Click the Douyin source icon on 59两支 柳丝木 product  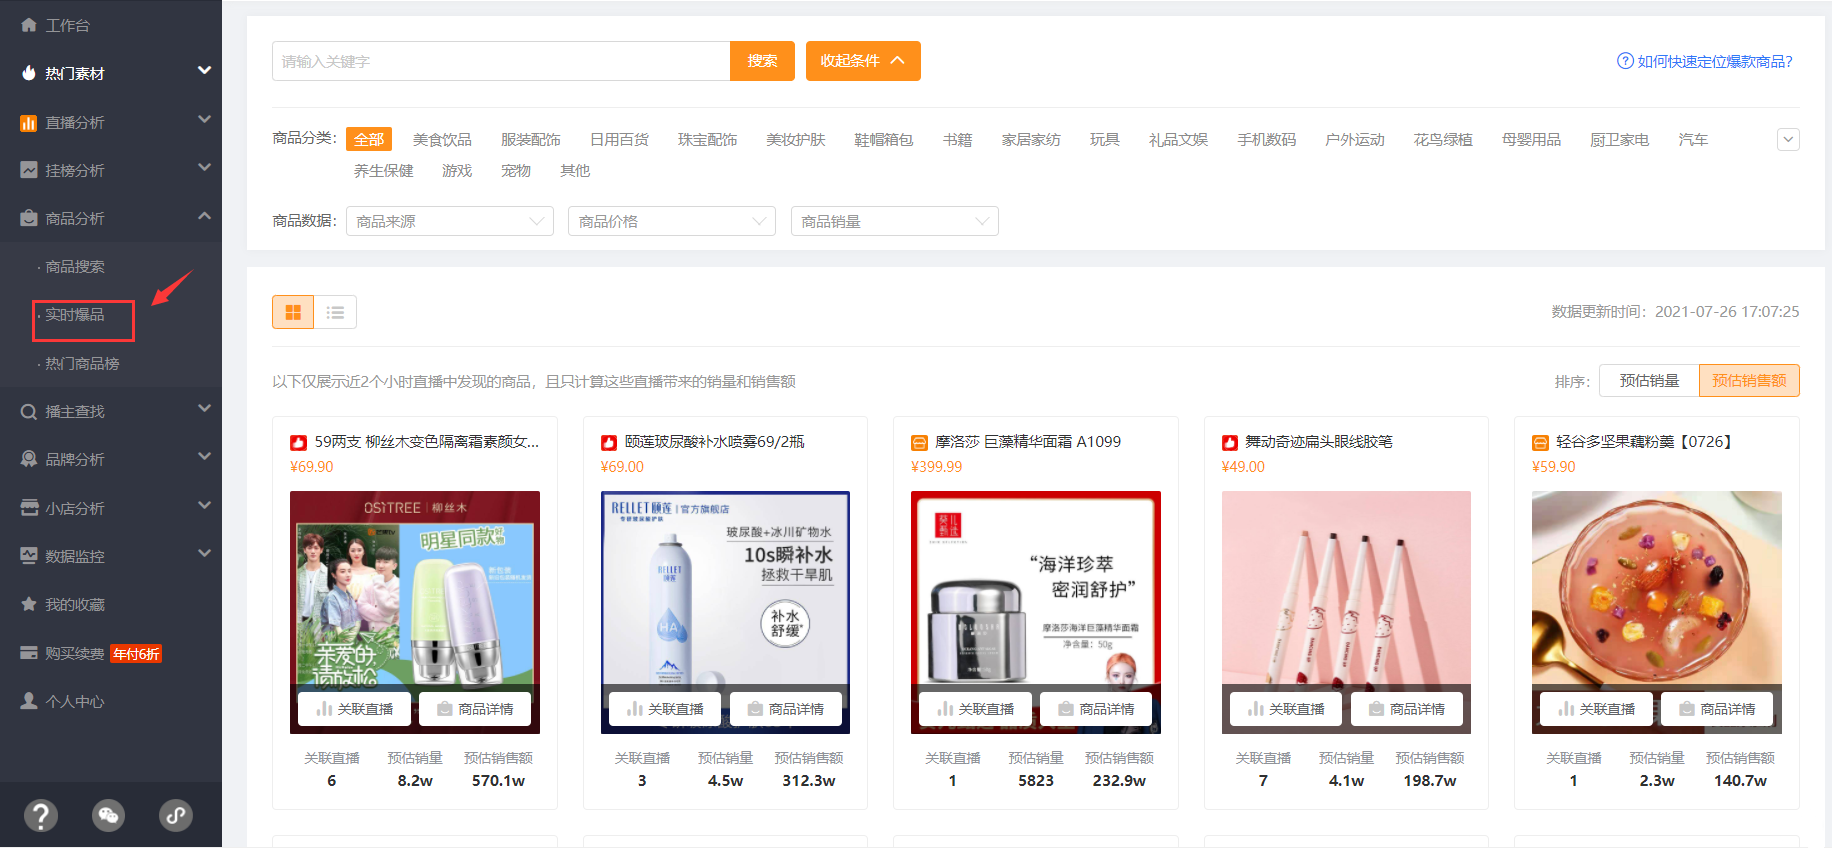coord(298,442)
